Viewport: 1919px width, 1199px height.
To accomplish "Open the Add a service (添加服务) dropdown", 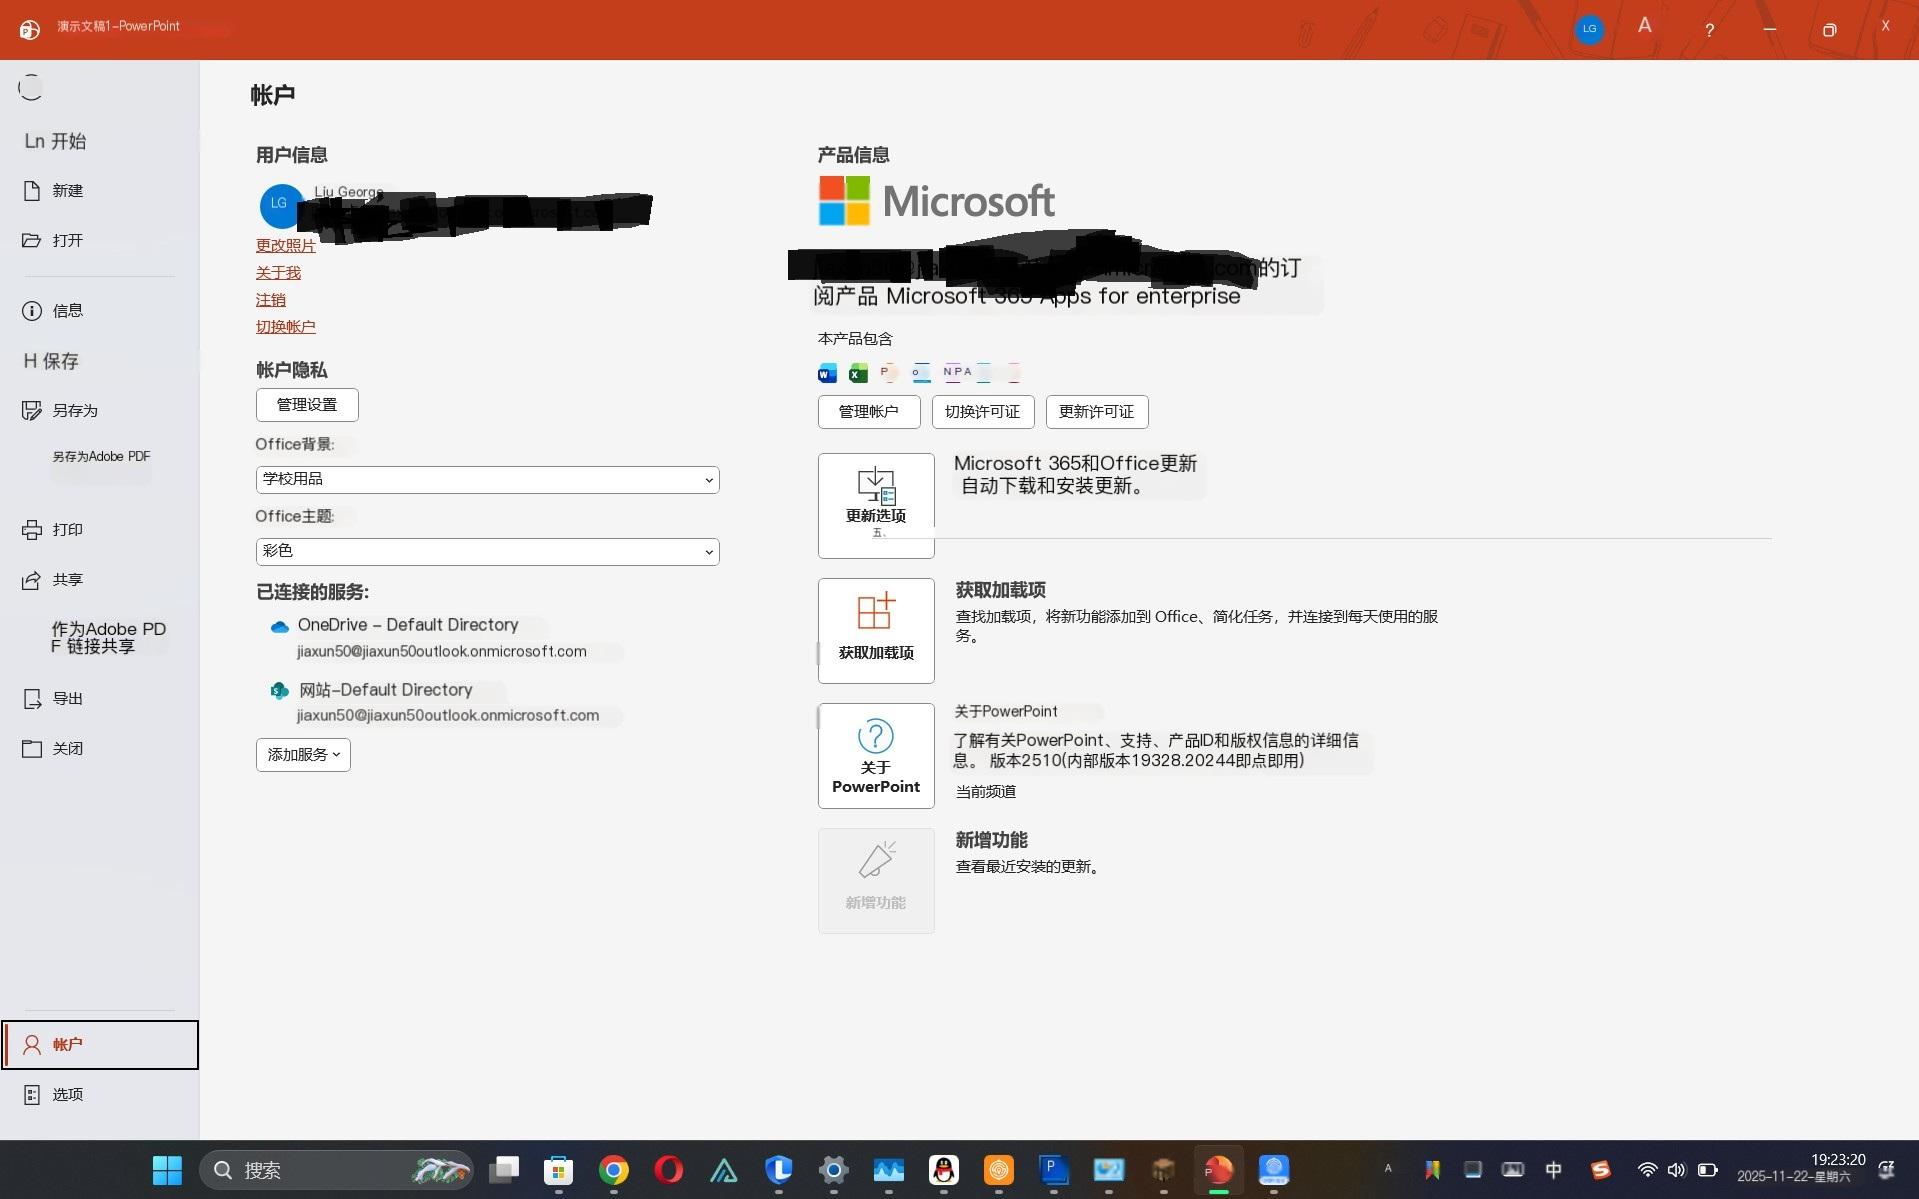I will (x=303, y=755).
